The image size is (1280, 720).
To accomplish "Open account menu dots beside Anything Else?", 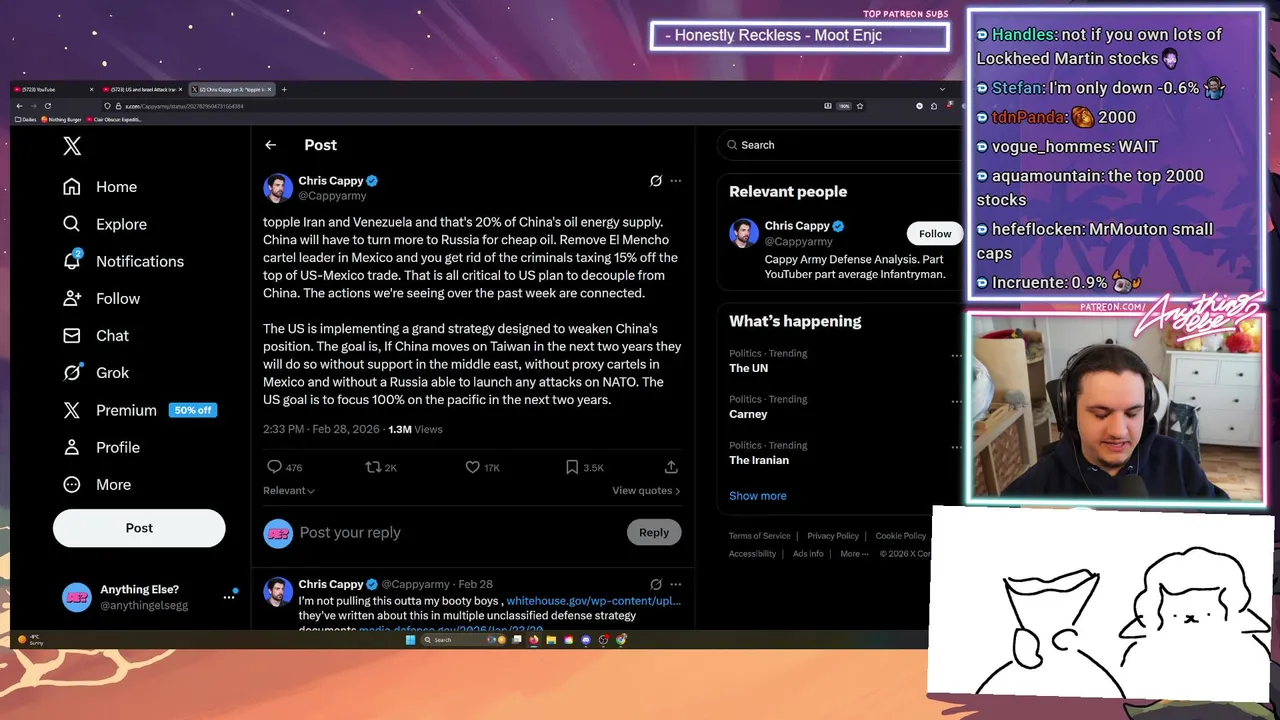I will [229, 597].
